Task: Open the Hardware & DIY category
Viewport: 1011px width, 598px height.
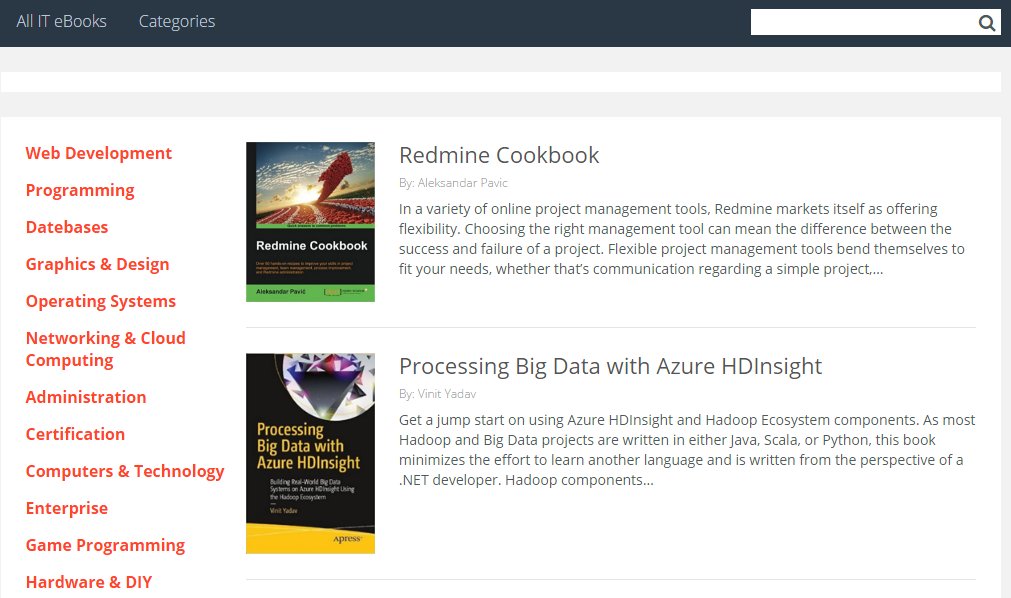Action: [x=89, y=582]
